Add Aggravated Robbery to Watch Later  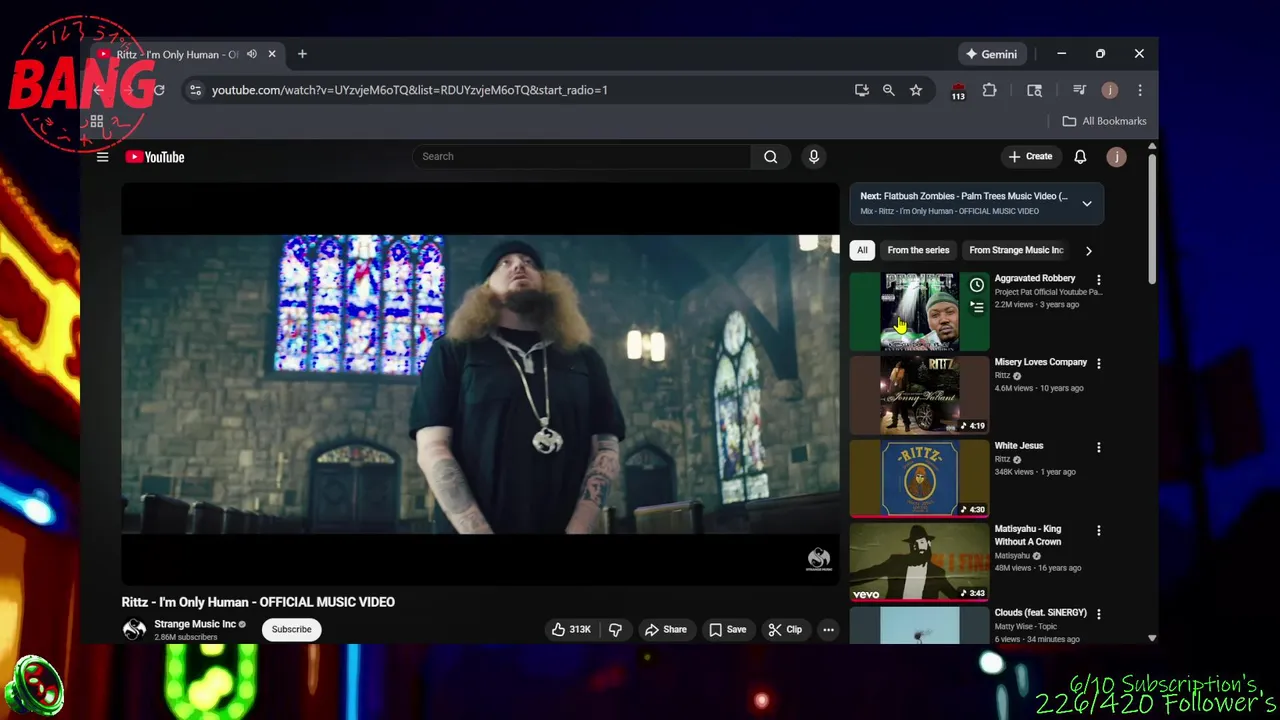977,285
